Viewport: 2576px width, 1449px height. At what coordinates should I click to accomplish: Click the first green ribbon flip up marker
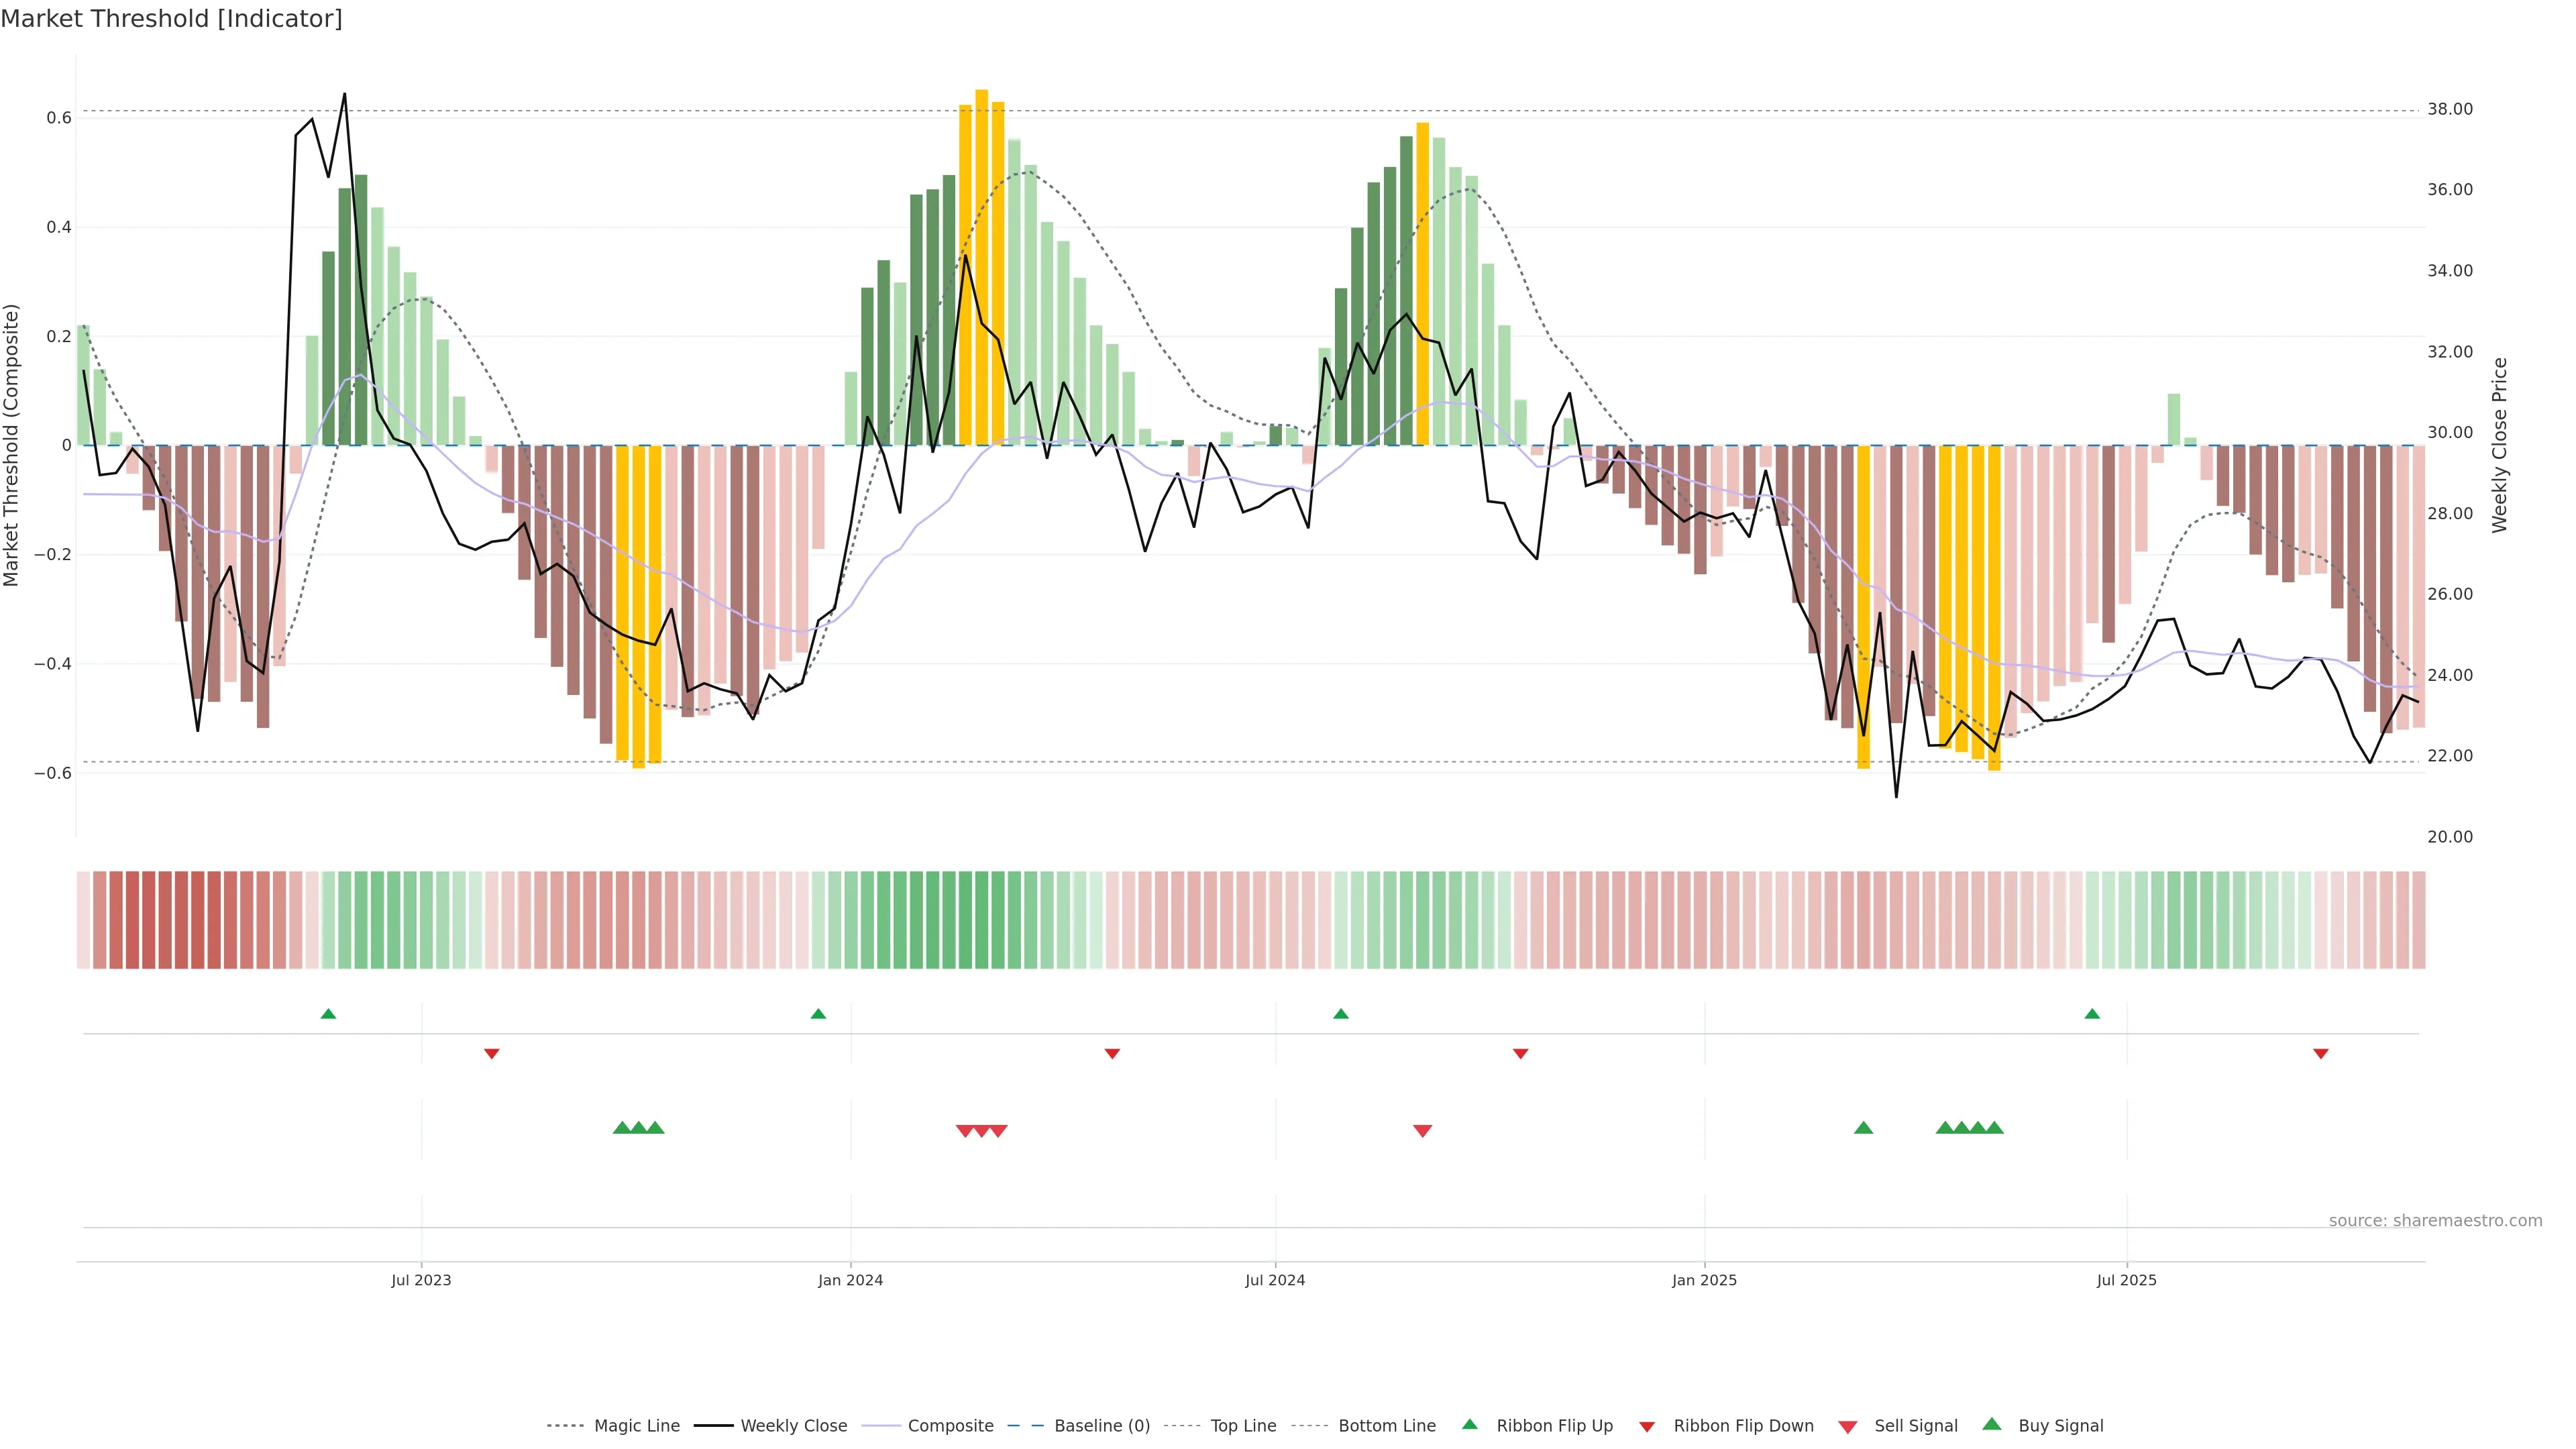328,1014
